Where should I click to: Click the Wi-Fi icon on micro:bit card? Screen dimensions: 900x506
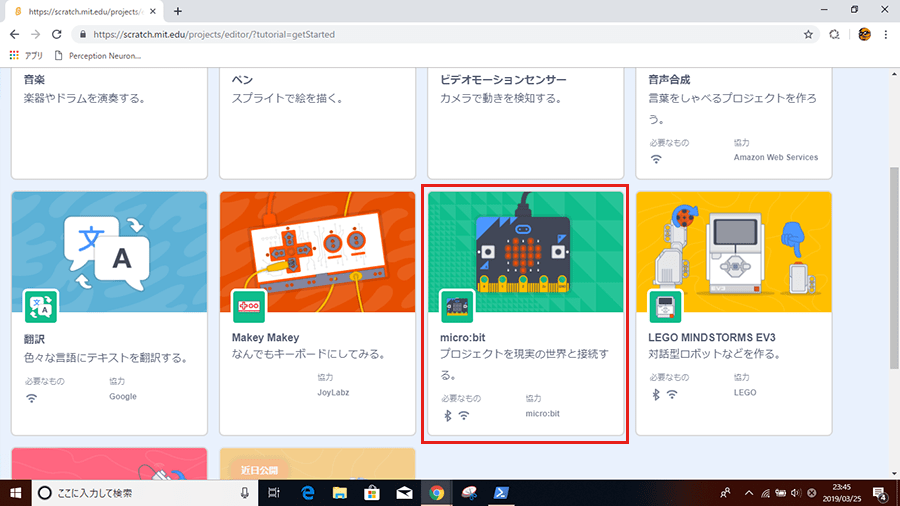coord(464,415)
